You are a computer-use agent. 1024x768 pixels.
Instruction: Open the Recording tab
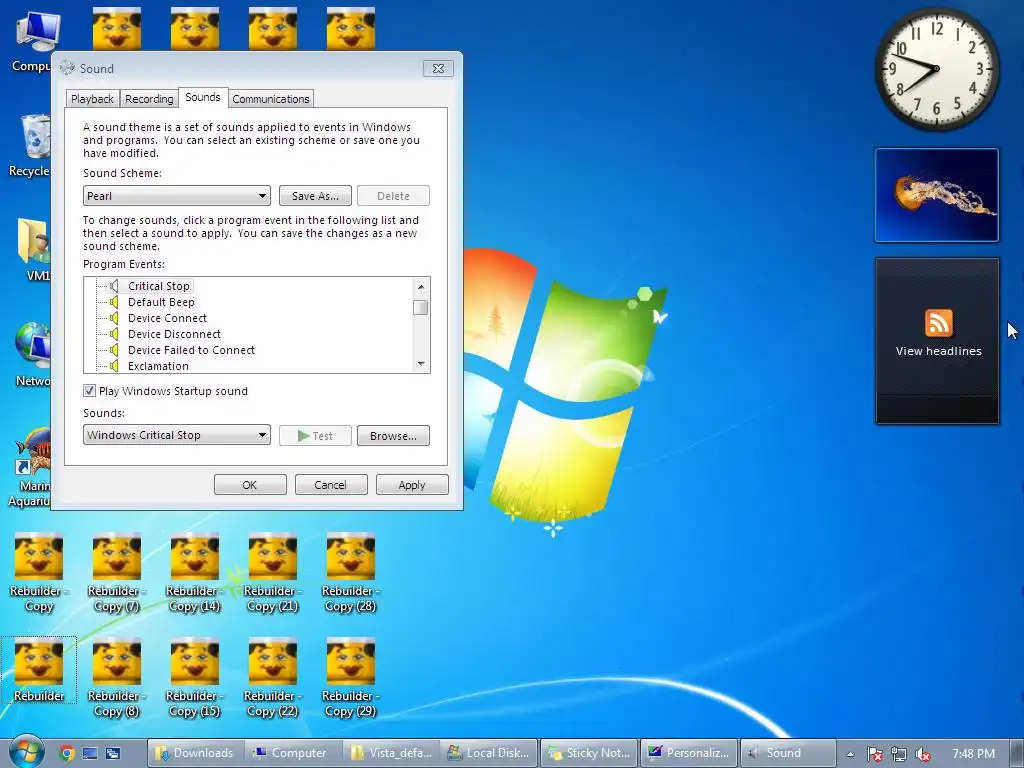coord(149,99)
